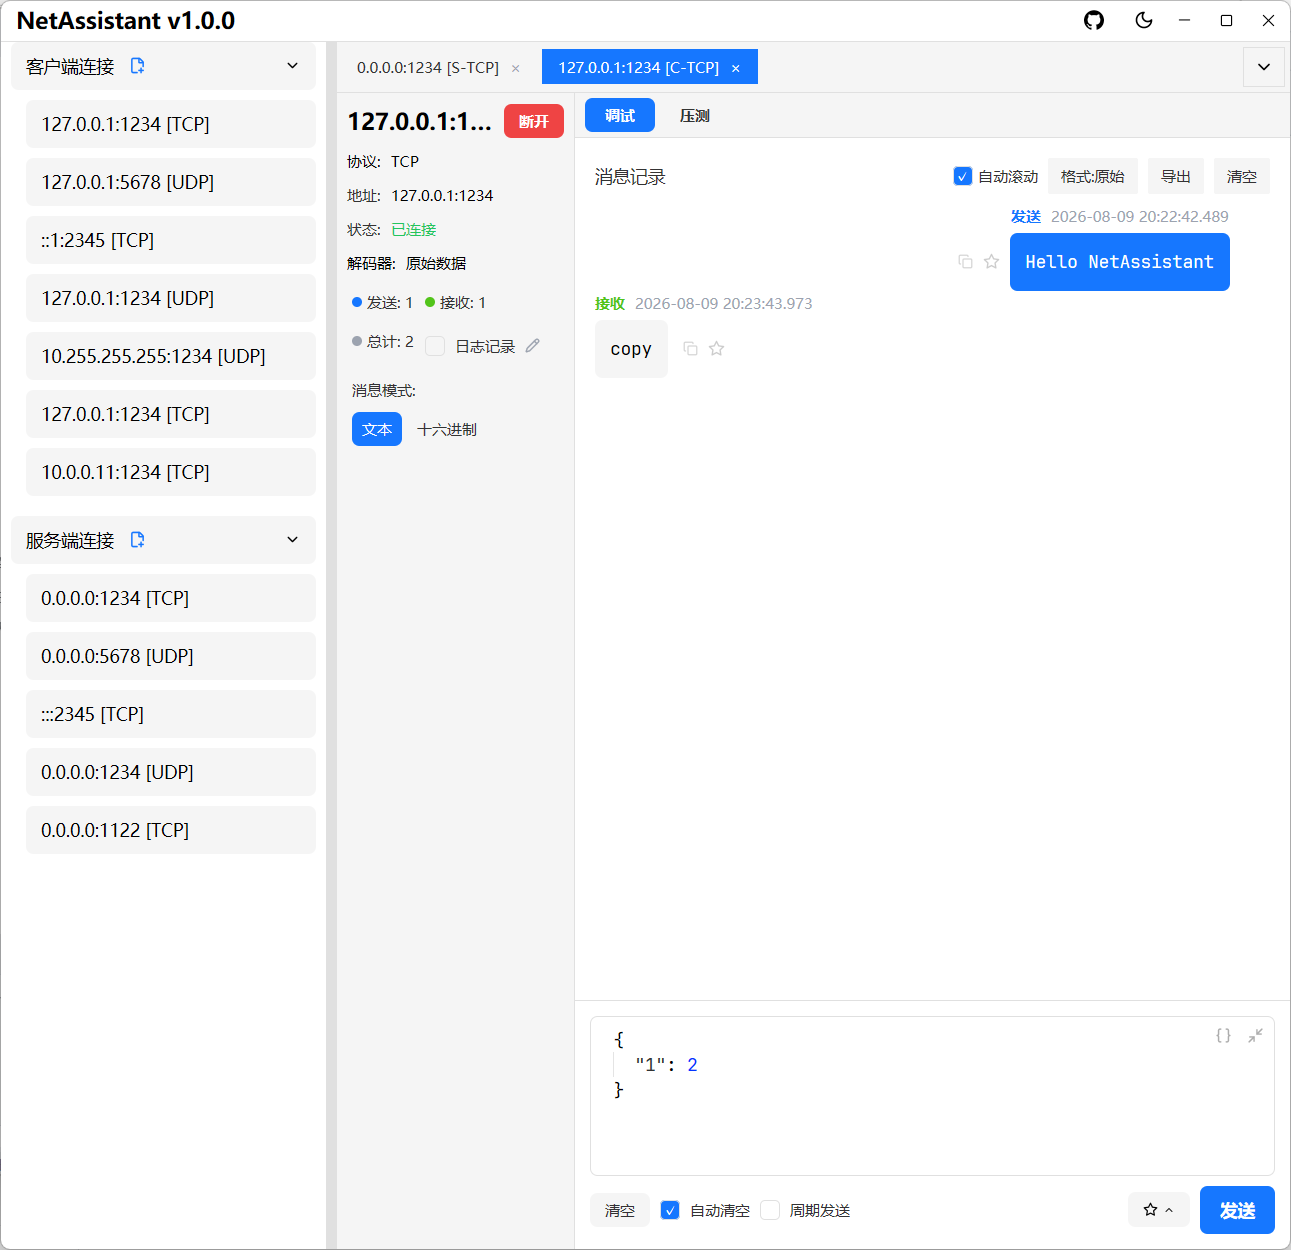Click inside the JSON message editor
Viewport: 1291px width, 1250px height.
coord(932,1096)
